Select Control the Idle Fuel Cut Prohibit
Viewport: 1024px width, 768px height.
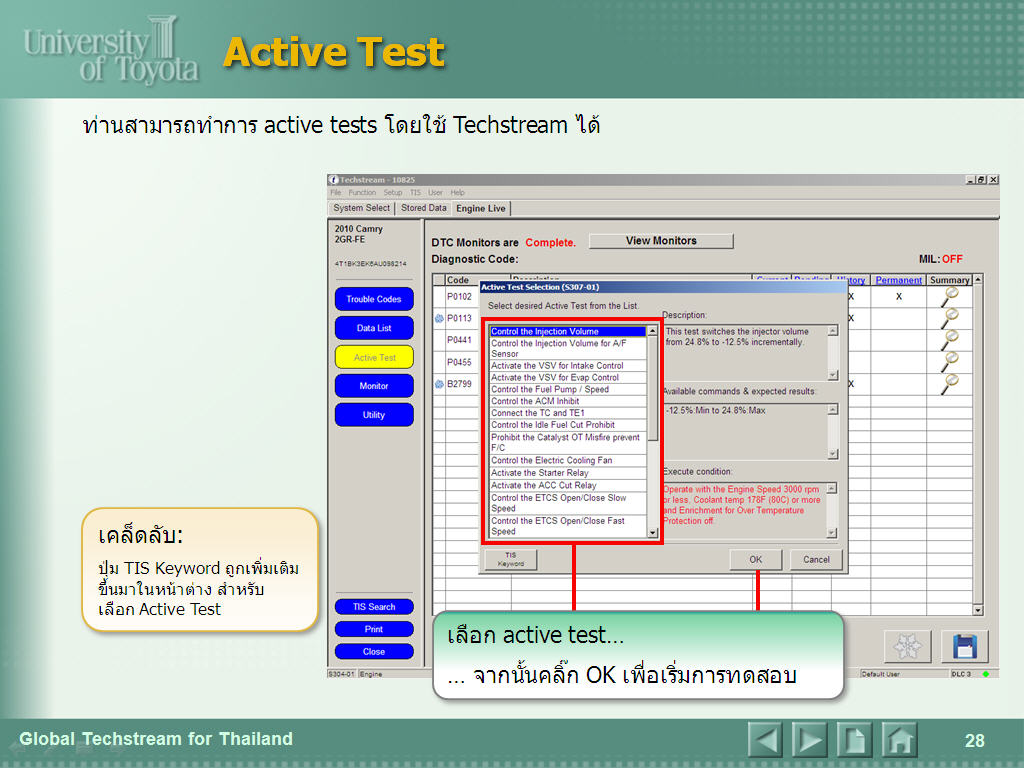pos(568,424)
